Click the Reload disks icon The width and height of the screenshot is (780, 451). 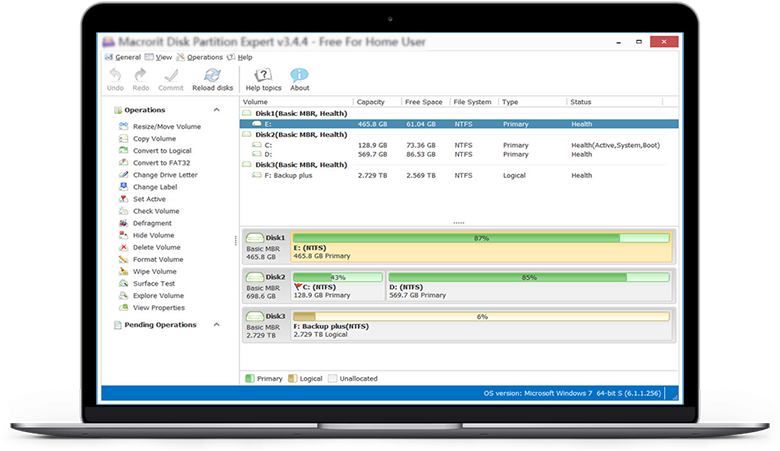coord(212,75)
